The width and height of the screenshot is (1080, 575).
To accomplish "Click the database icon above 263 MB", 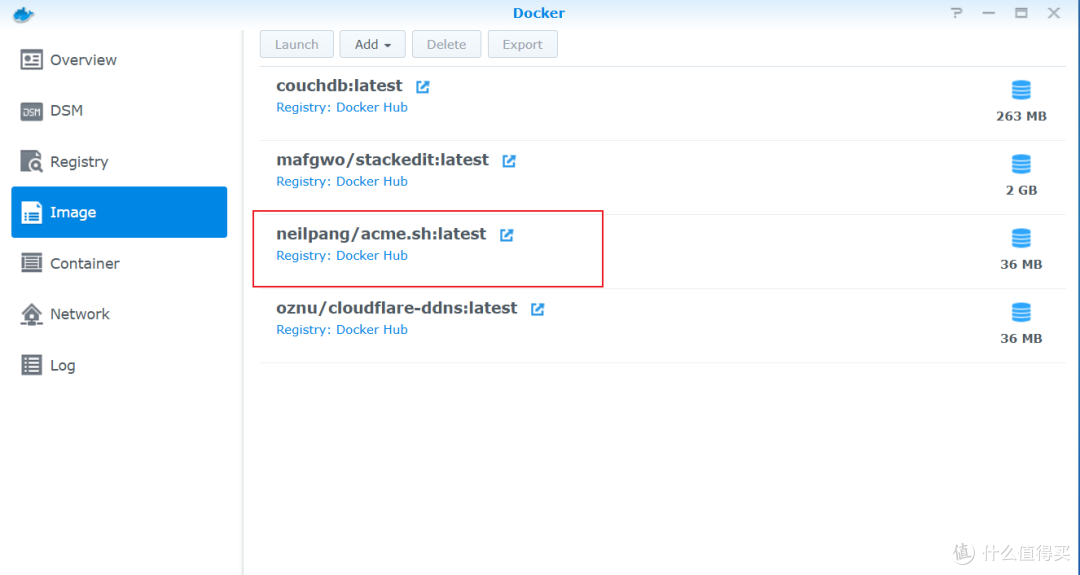I will (x=1021, y=90).
